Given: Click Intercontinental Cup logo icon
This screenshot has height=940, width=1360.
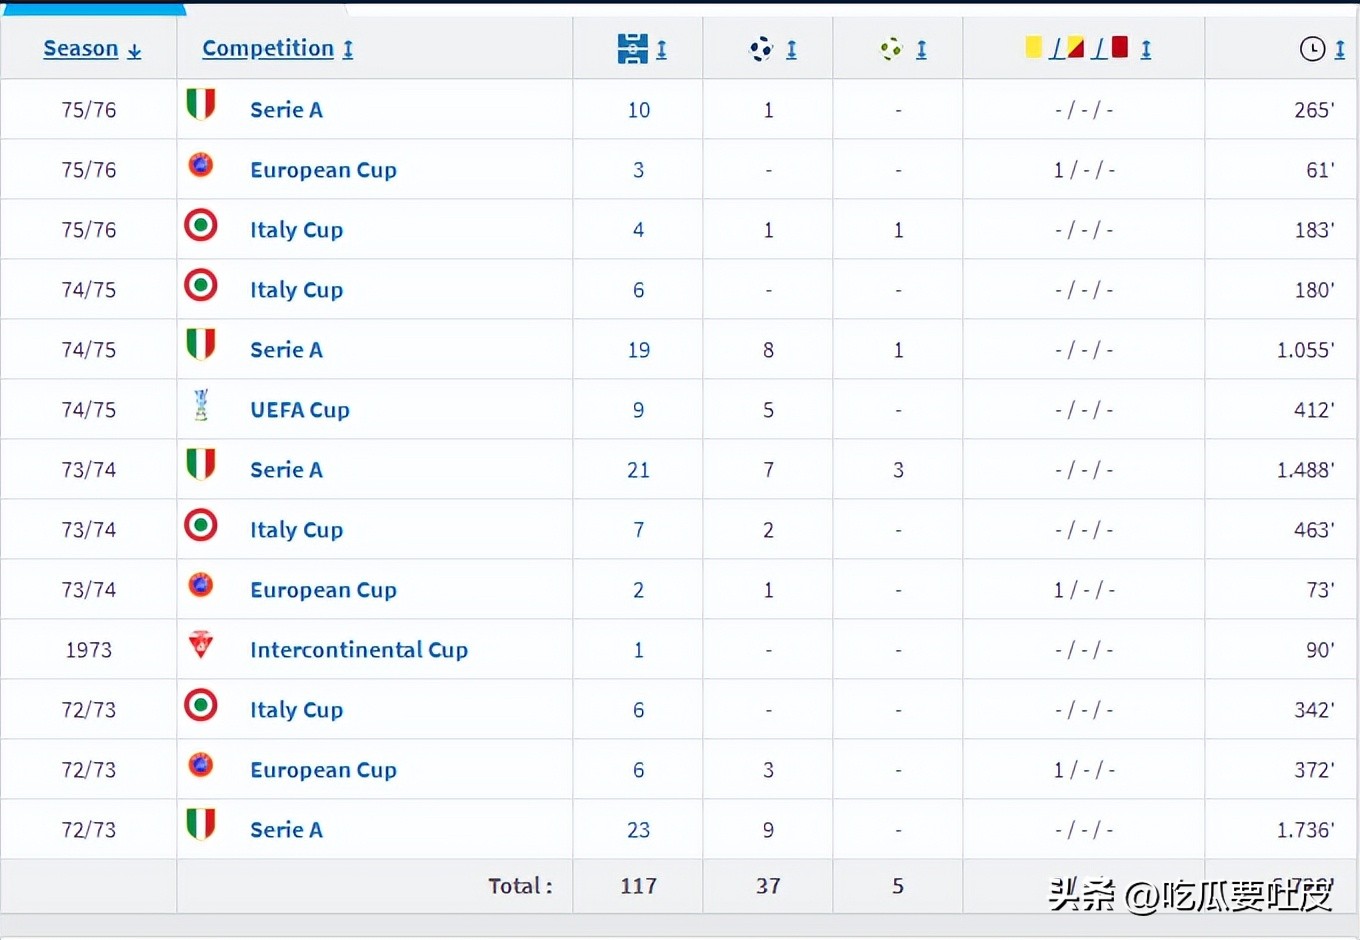Looking at the screenshot, I should [201, 645].
